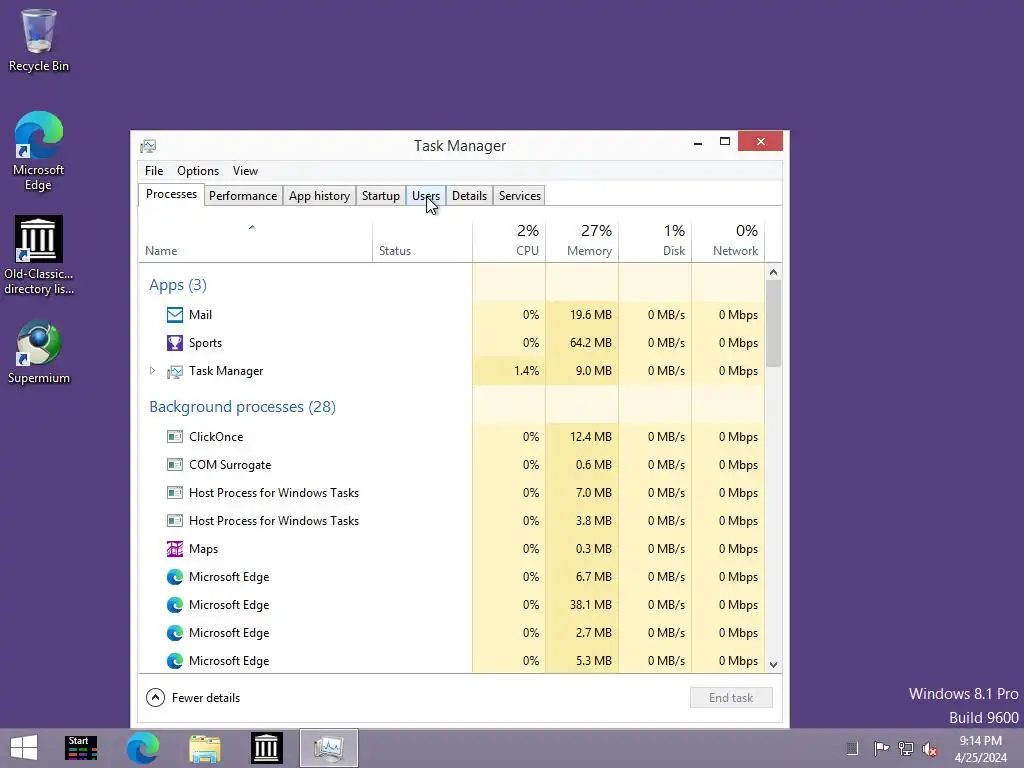
Task: Open the File menu
Action: (x=154, y=170)
